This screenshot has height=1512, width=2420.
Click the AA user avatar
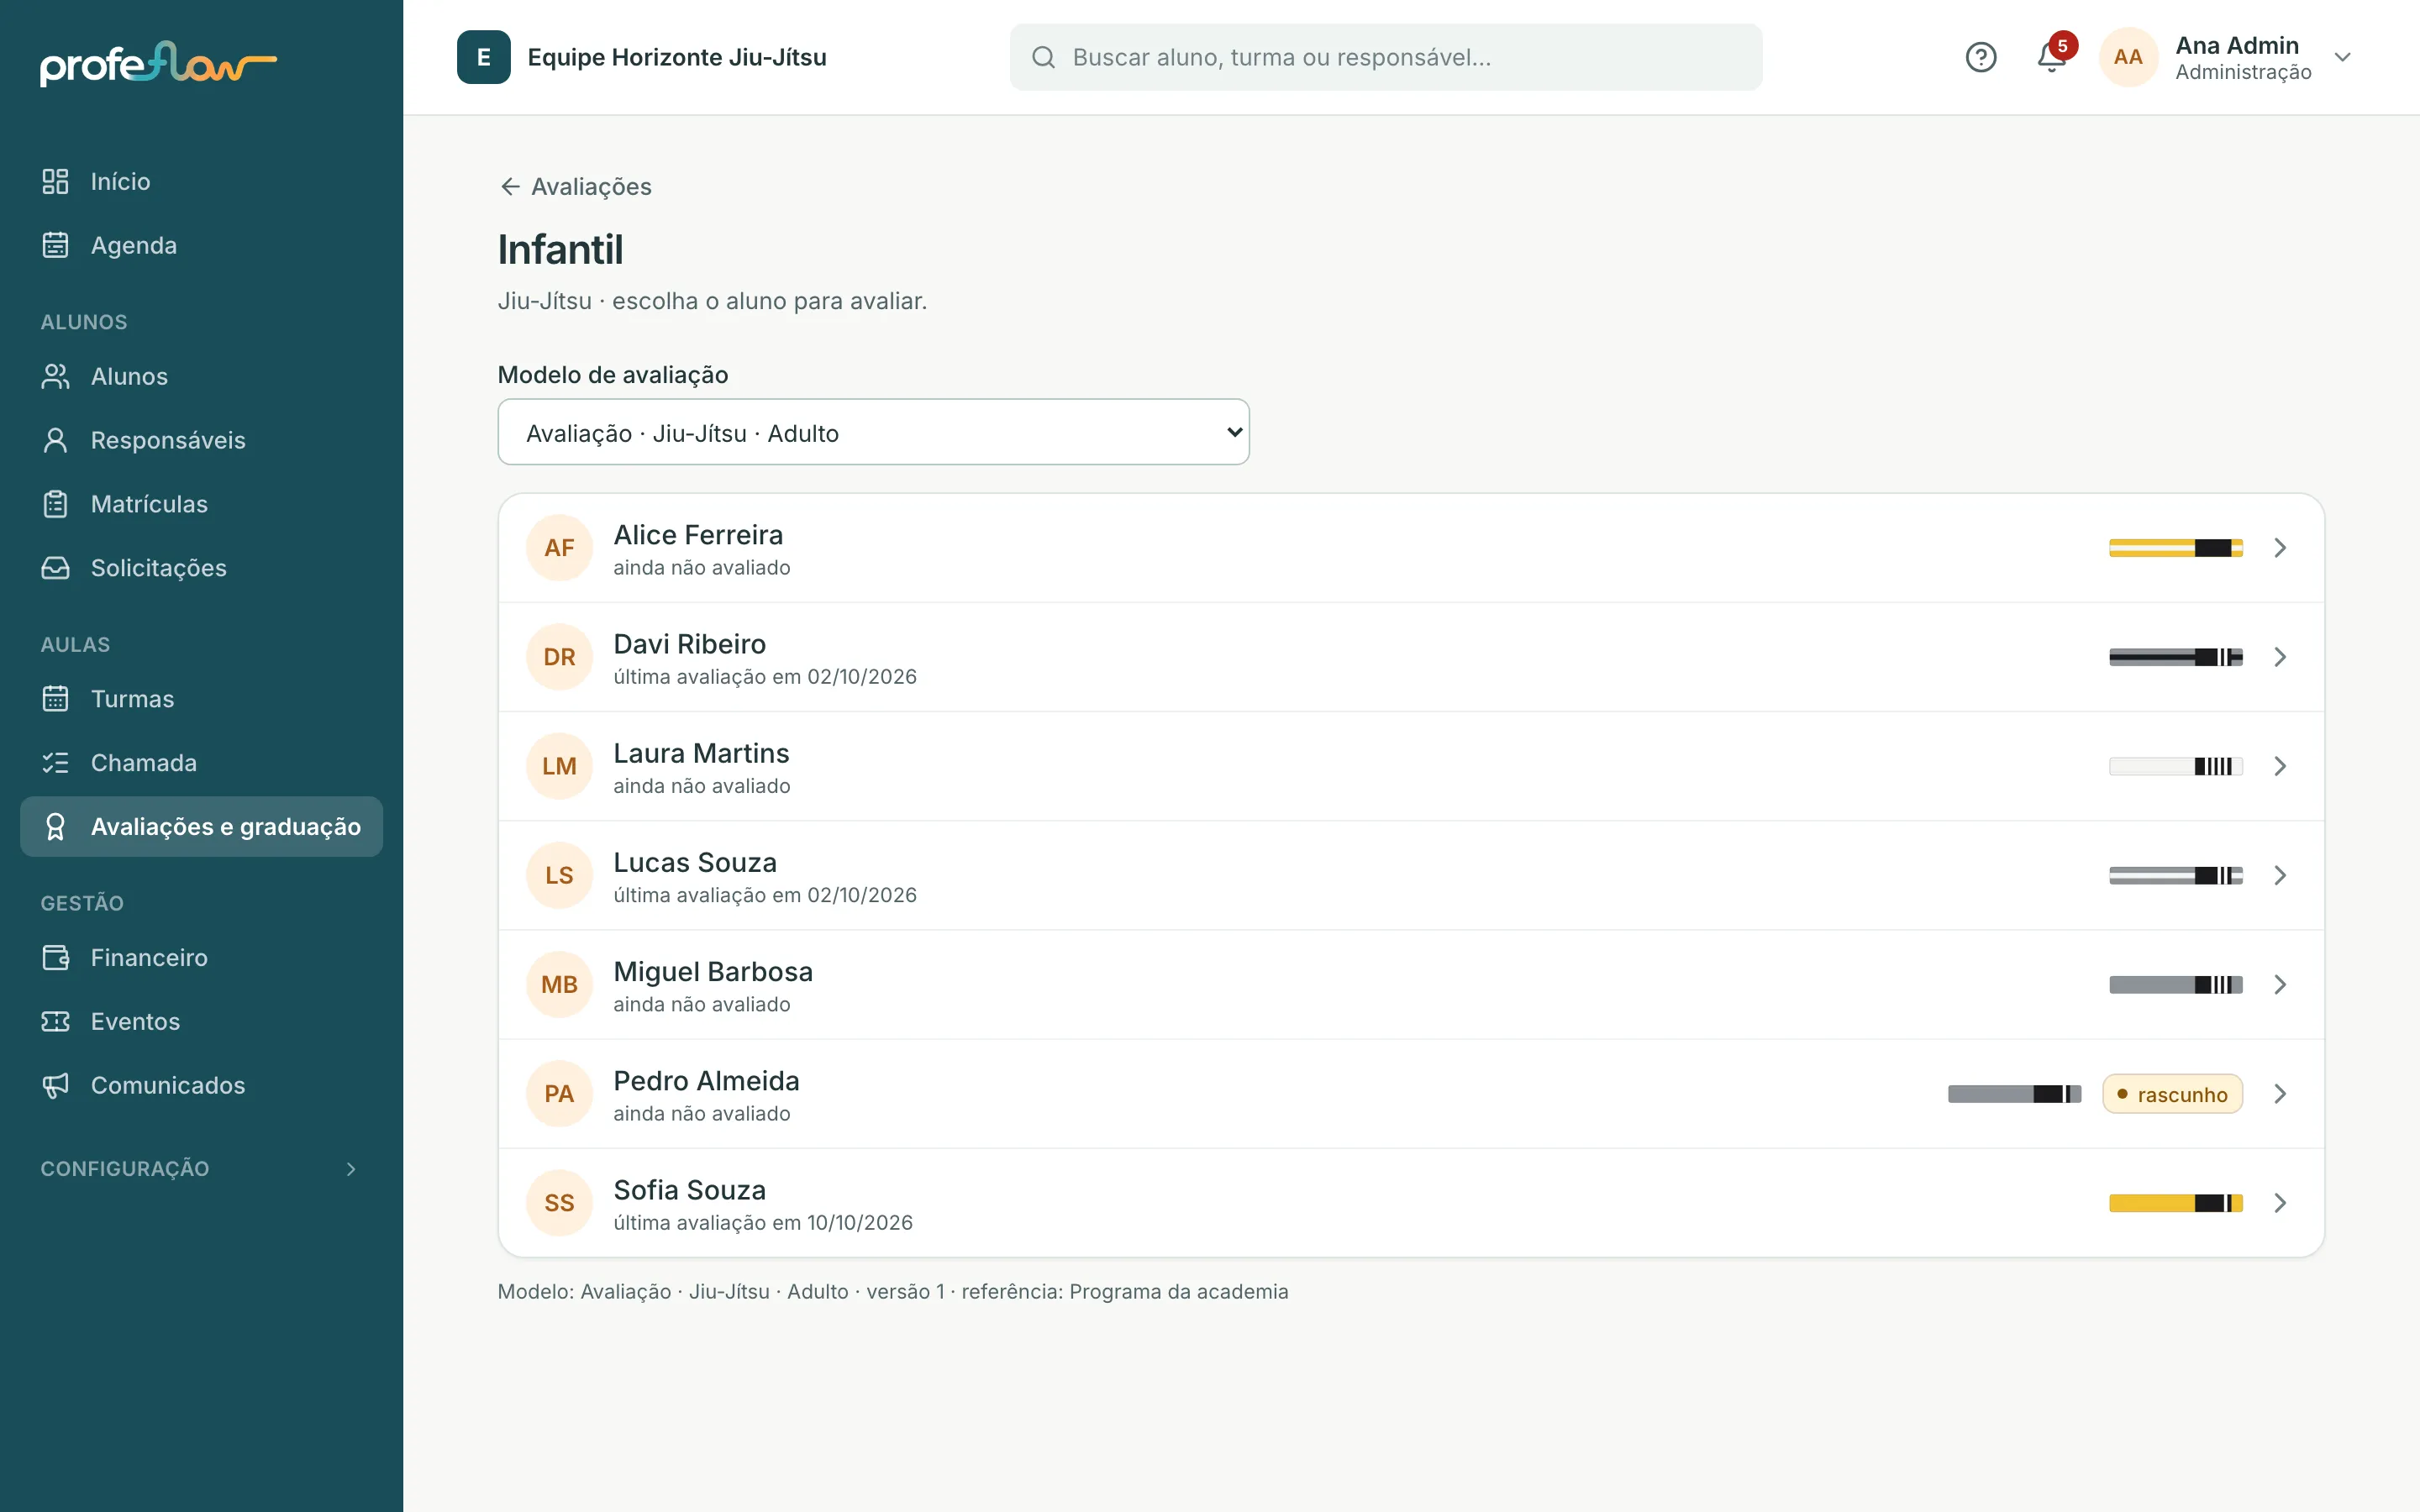point(2128,57)
